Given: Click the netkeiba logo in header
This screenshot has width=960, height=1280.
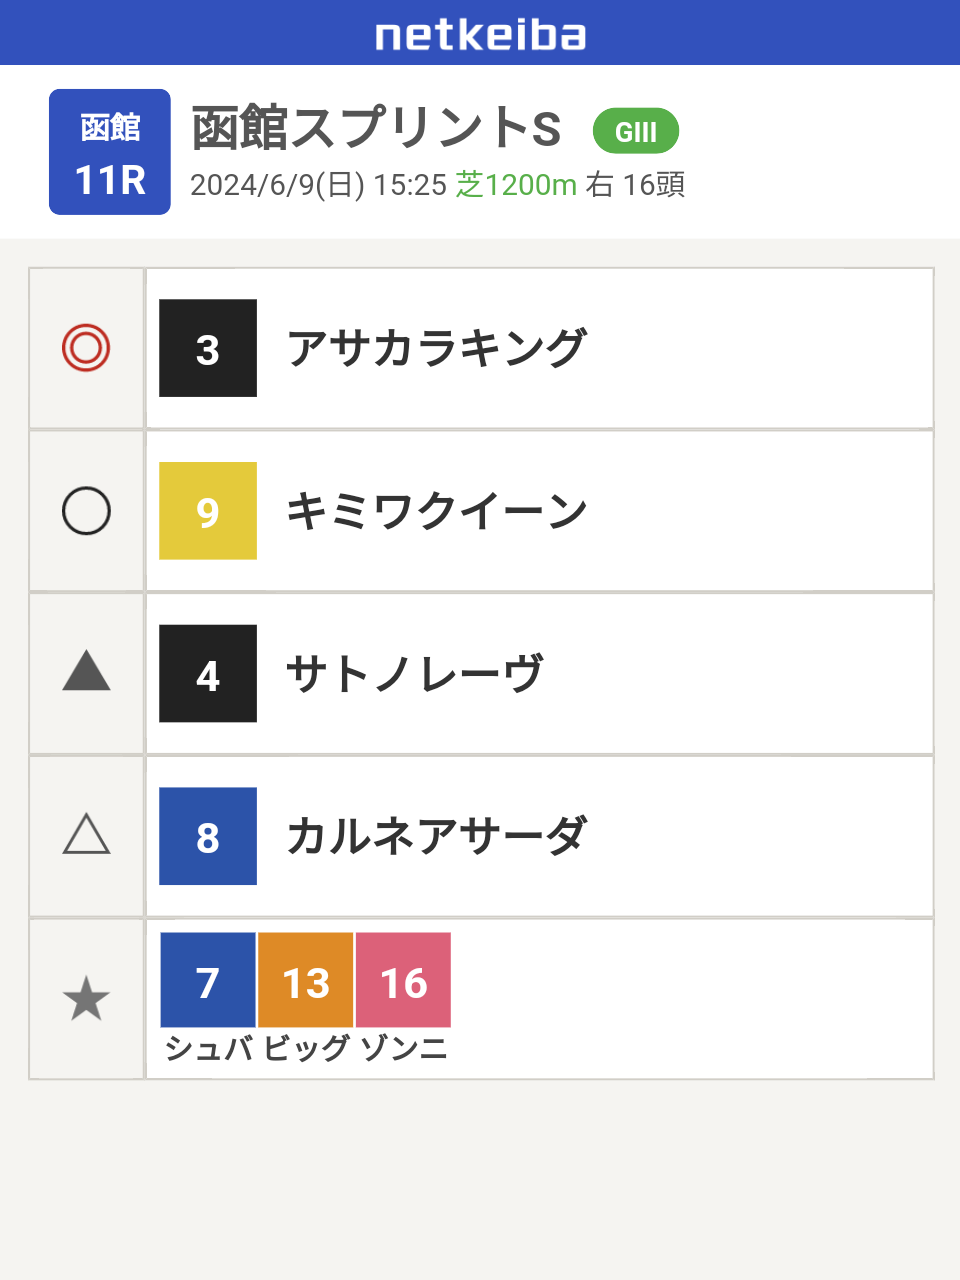Looking at the screenshot, I should [480, 34].
